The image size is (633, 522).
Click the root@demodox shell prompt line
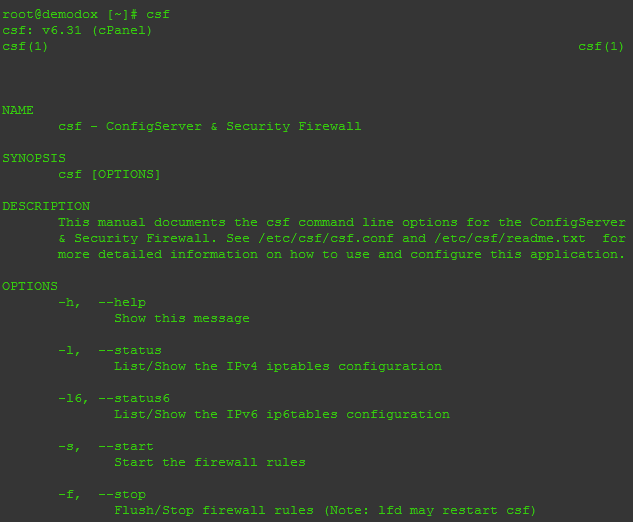tap(86, 14)
